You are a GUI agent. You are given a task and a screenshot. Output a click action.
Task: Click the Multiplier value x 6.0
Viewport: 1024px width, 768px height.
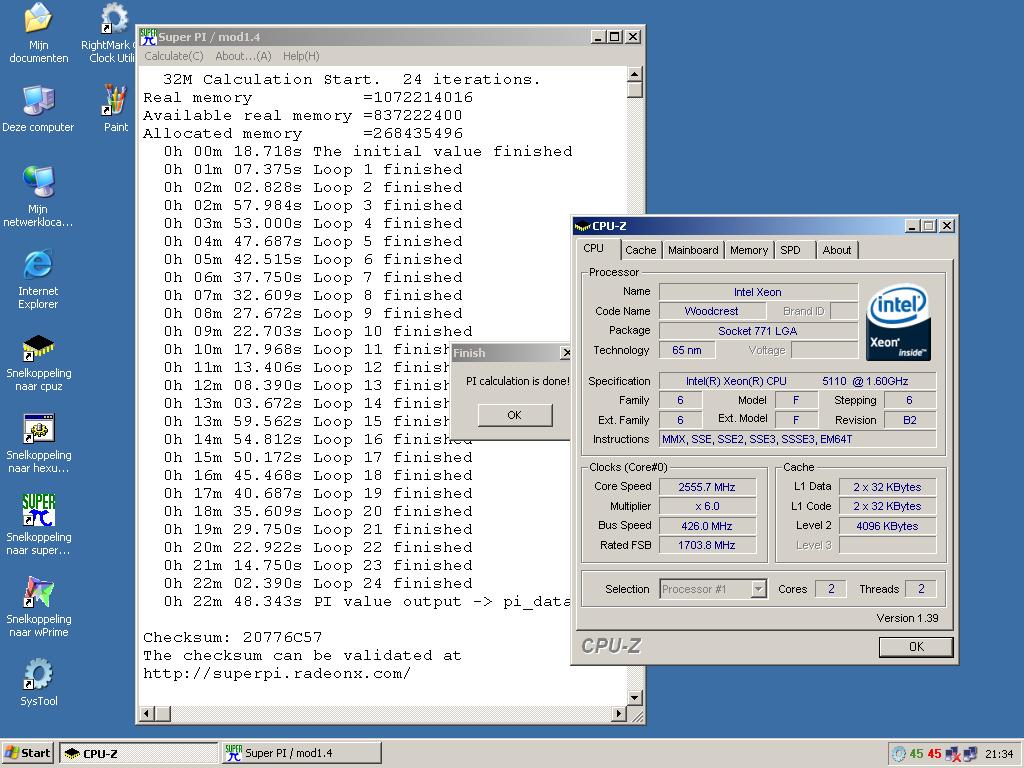(x=707, y=506)
